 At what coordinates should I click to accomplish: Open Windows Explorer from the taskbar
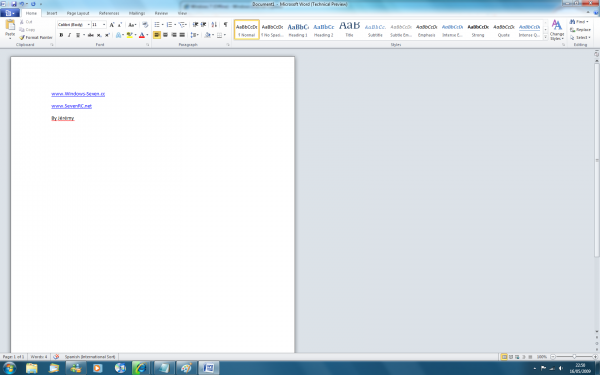(x=32, y=368)
